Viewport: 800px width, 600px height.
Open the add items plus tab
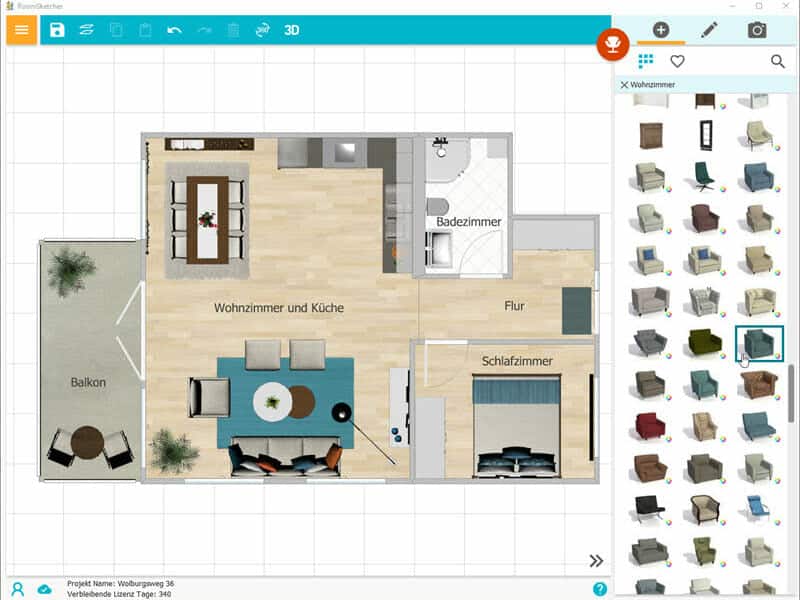(x=660, y=30)
